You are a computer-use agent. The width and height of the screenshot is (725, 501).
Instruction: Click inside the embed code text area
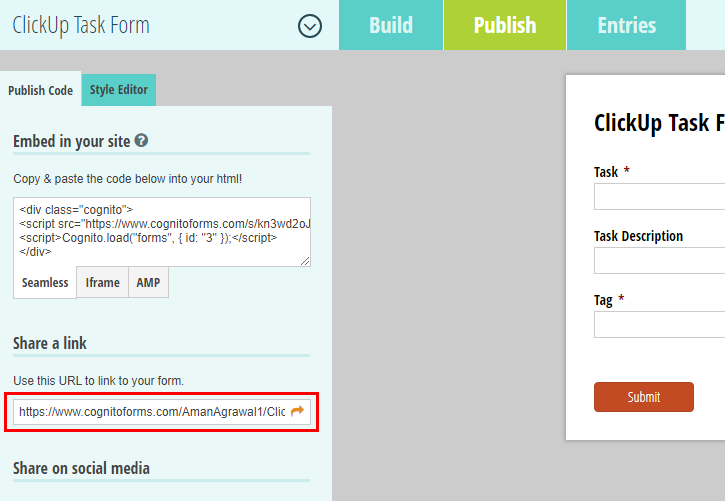(162, 232)
